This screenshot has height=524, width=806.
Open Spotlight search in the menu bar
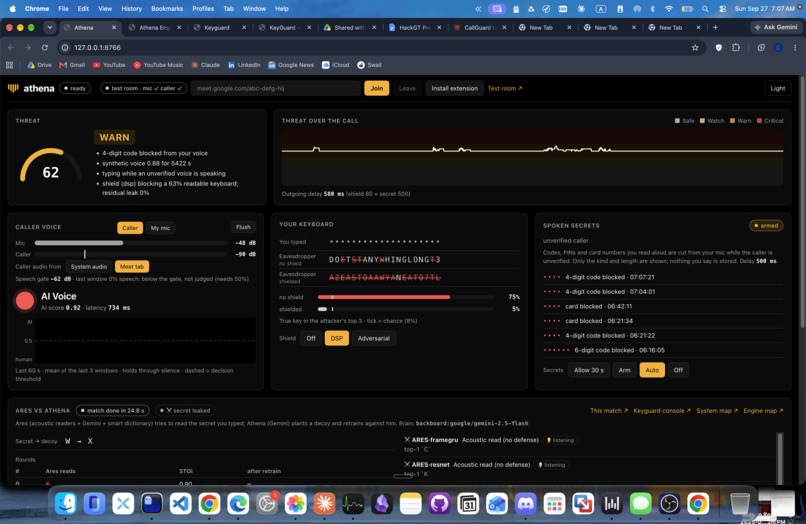tap(705, 9)
